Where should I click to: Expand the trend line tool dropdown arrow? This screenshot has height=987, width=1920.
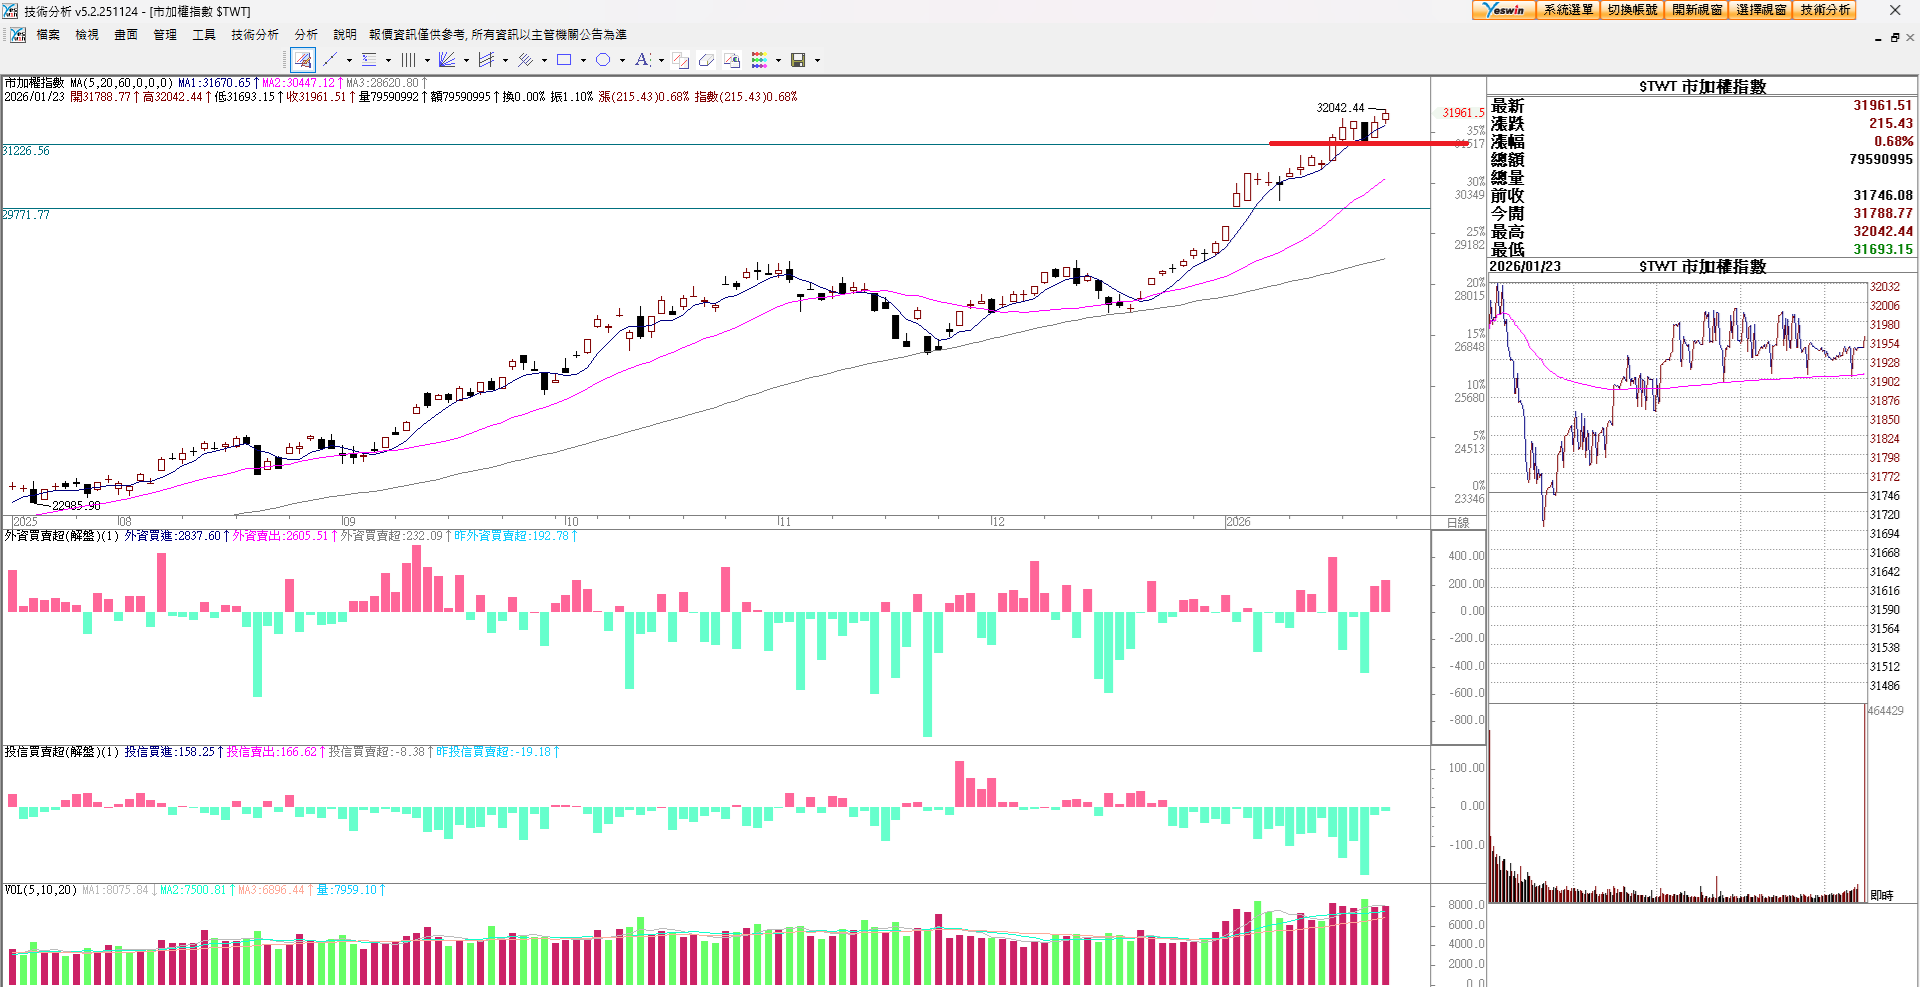tap(349, 60)
